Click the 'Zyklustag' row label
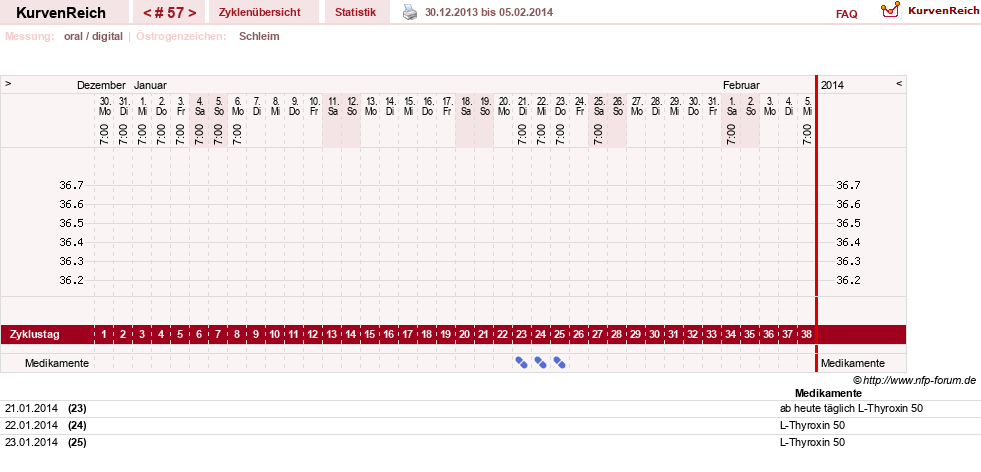Viewport: 981px width, 472px height. (34, 335)
